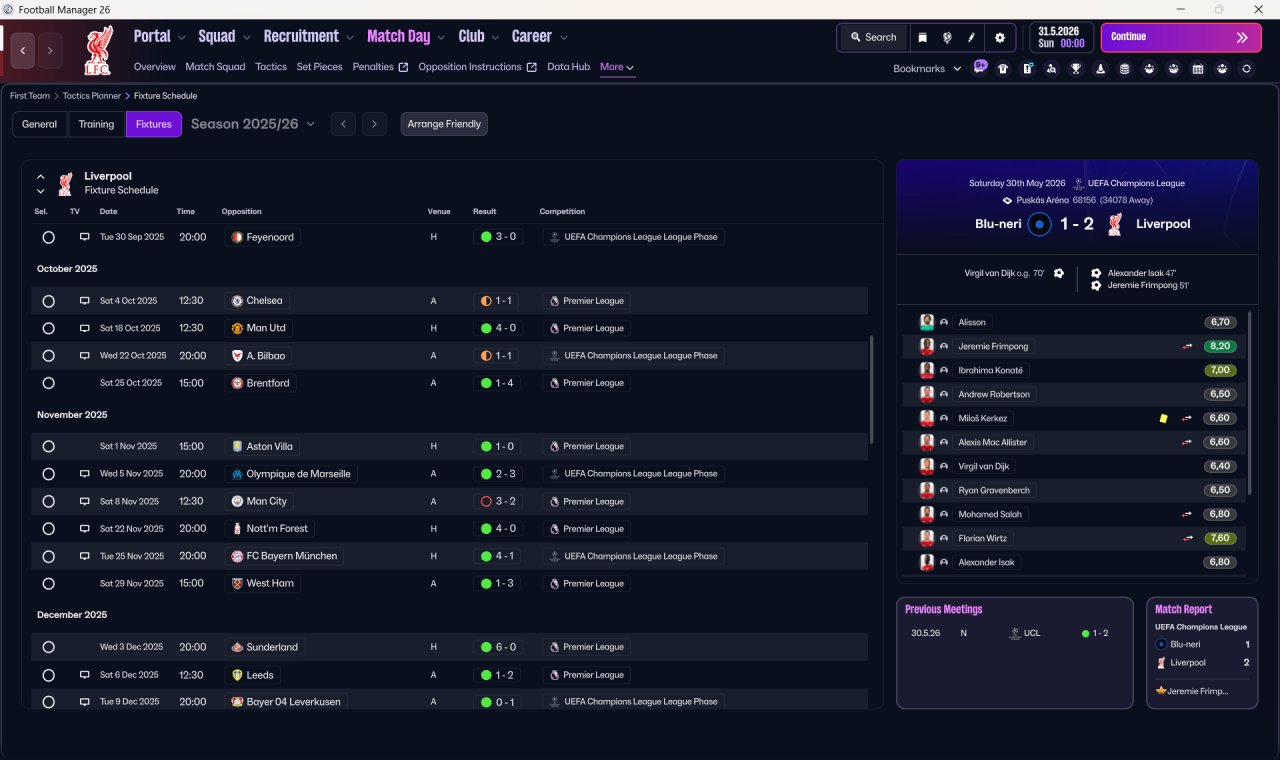Open the Season 2025/26 selector

pos(253,124)
